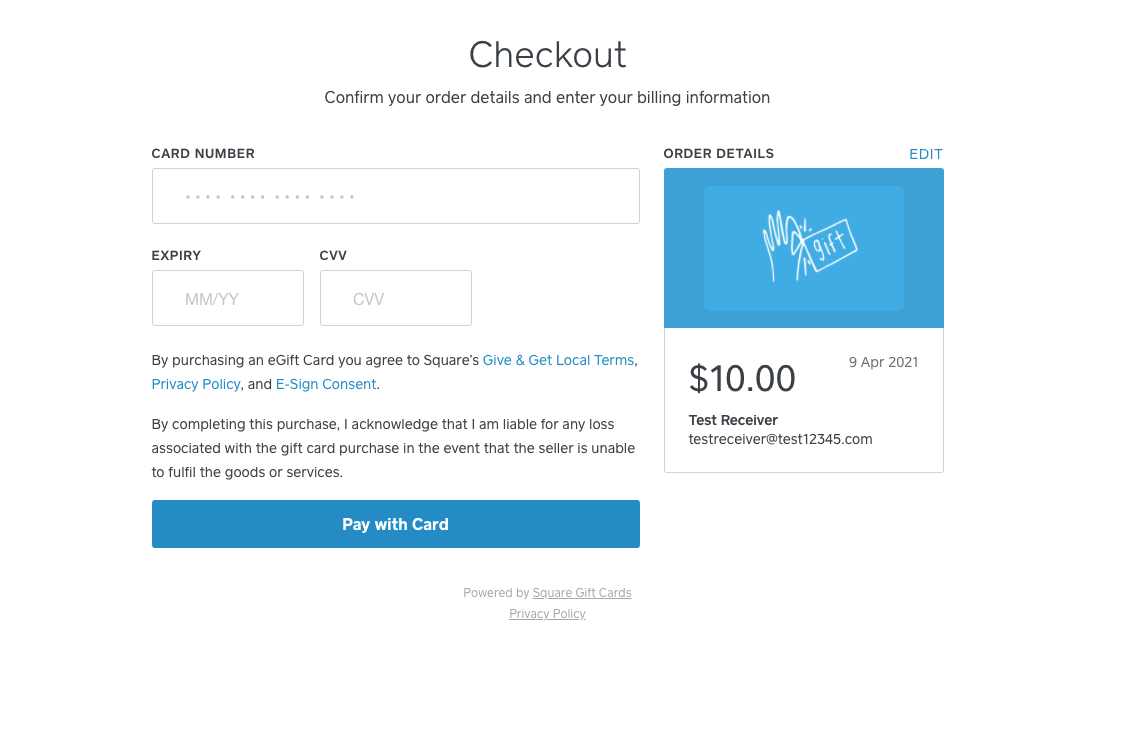This screenshot has height=742, width=1143.
Task: Click the hand holding gift illustration
Action: tap(809, 246)
